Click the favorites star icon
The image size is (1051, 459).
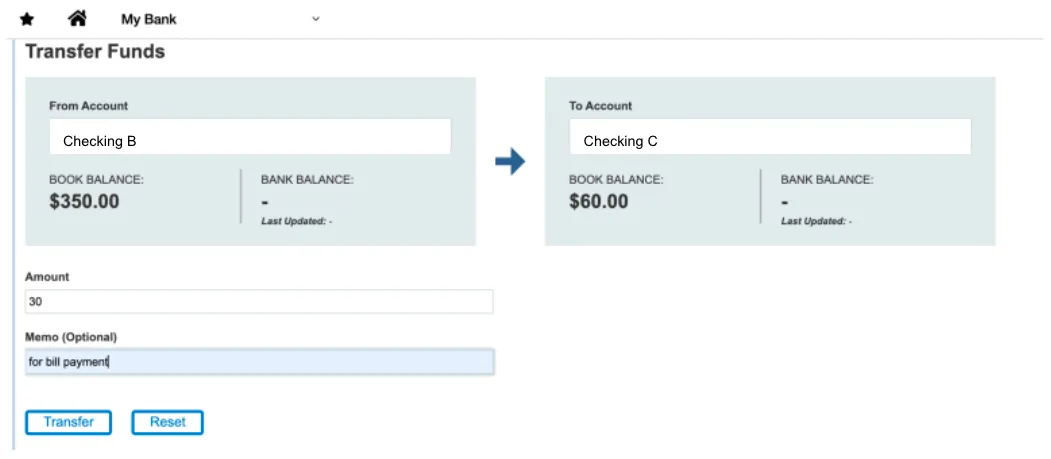[27, 19]
